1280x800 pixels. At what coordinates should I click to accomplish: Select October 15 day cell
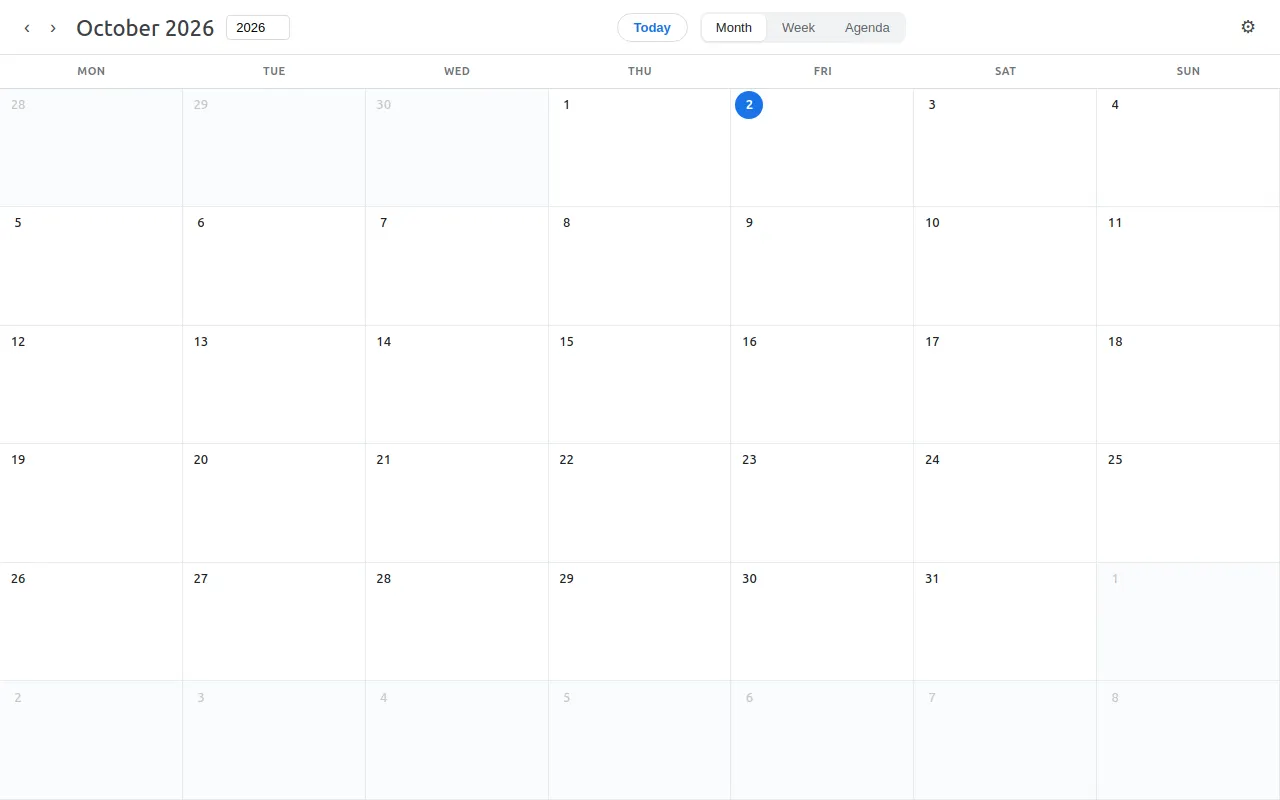click(640, 385)
